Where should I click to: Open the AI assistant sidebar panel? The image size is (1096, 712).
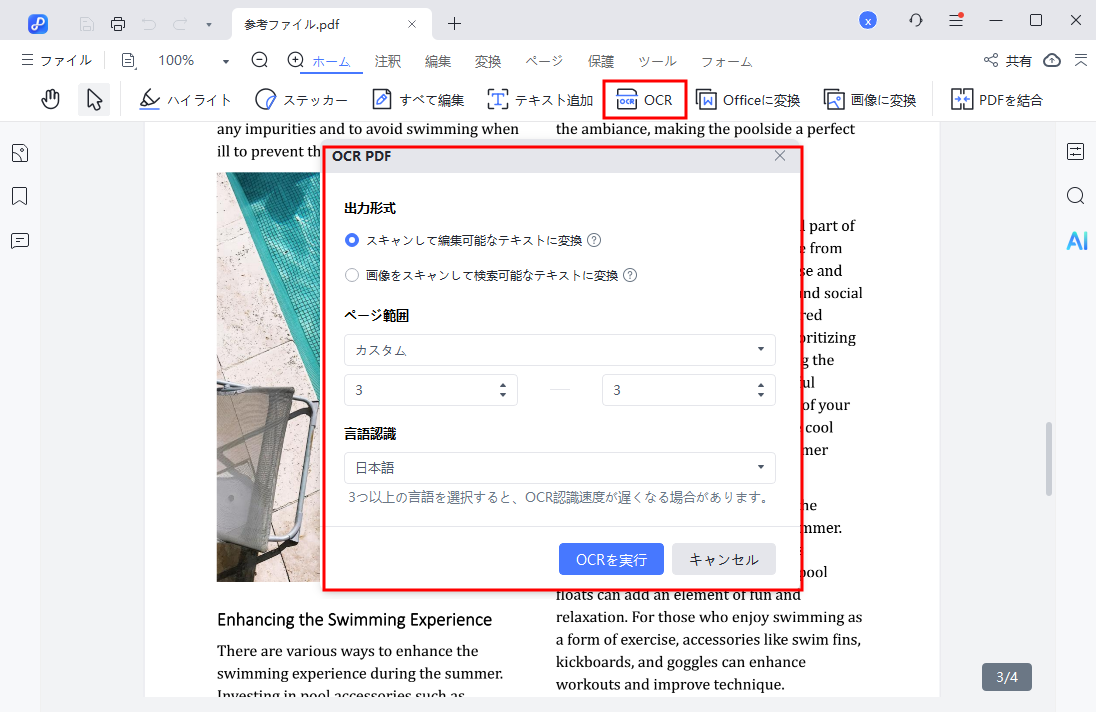click(x=1076, y=240)
